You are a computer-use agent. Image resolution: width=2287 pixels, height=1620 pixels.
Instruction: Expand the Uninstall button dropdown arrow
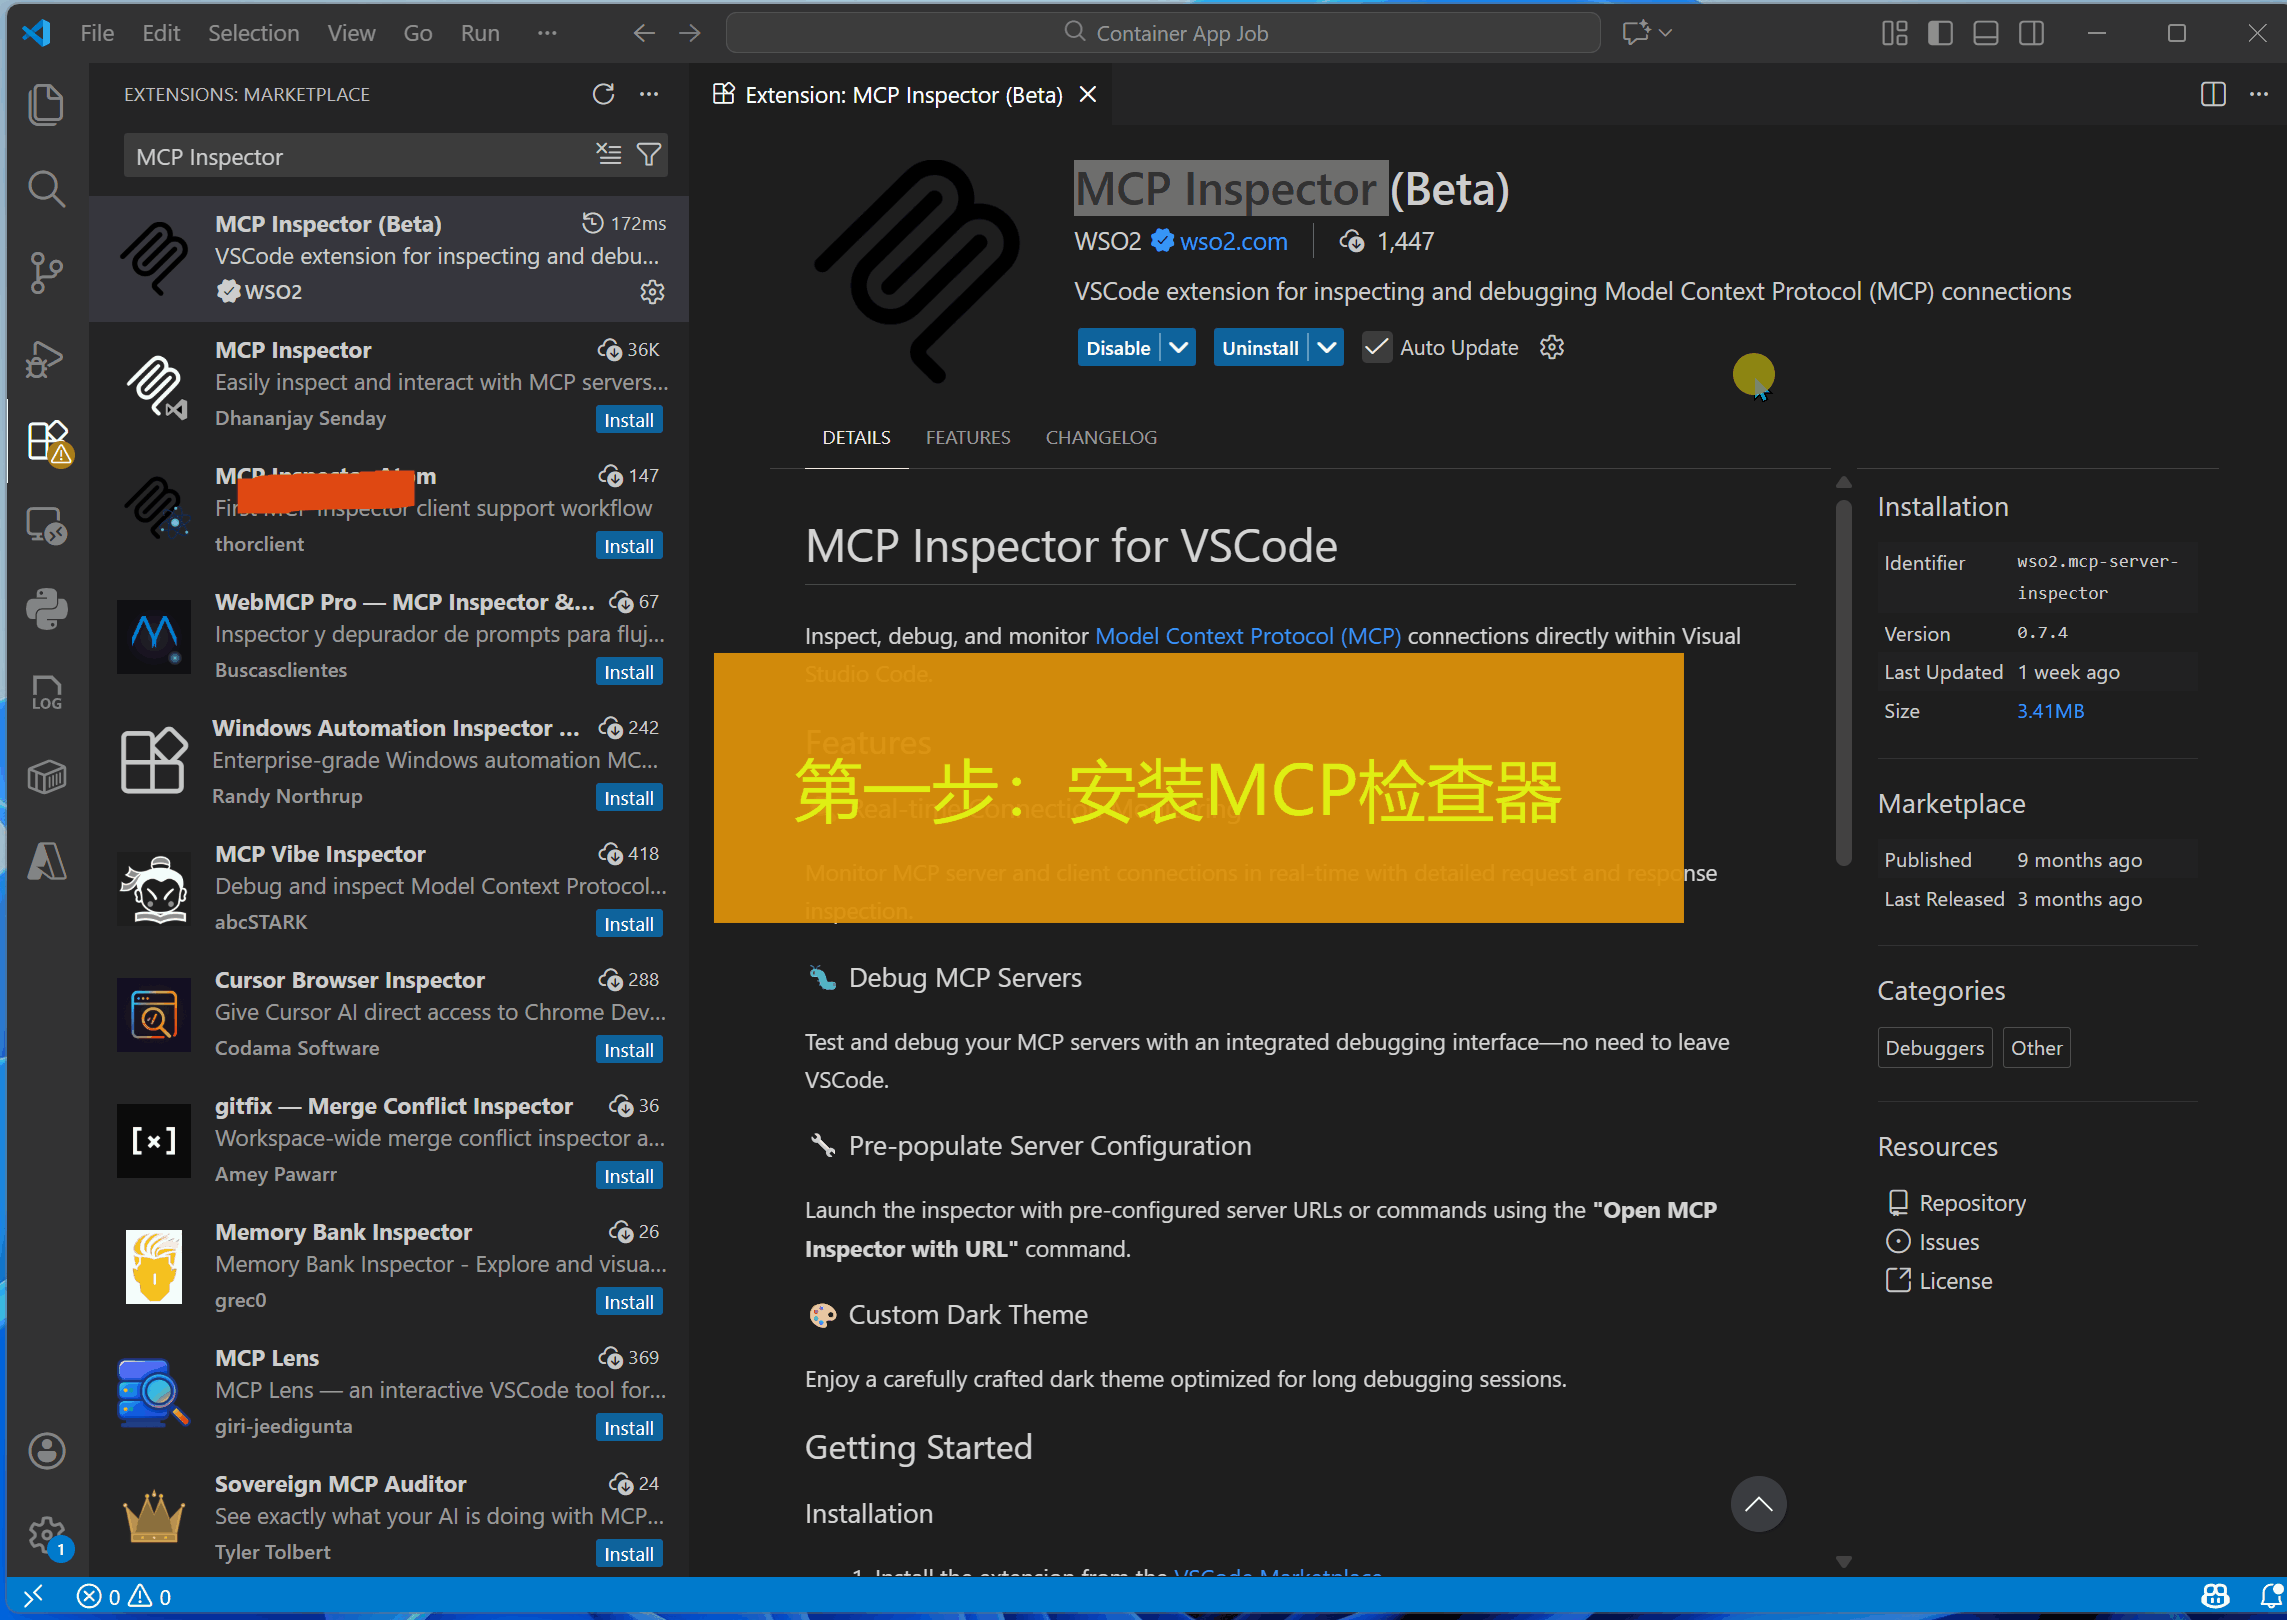[1327, 347]
